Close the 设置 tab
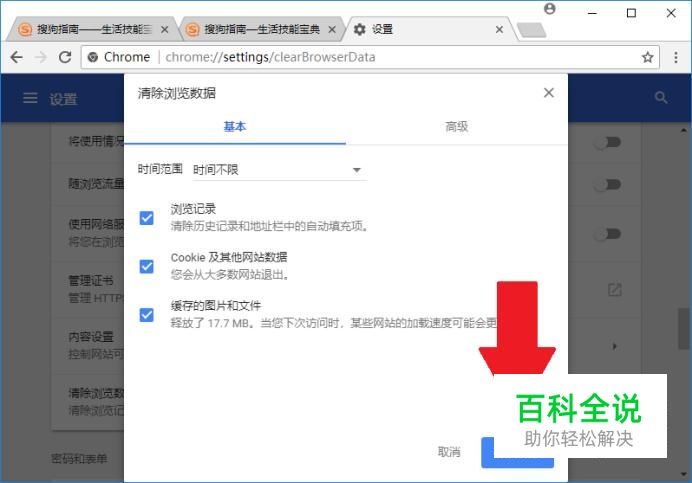692x483 pixels. coord(499,30)
